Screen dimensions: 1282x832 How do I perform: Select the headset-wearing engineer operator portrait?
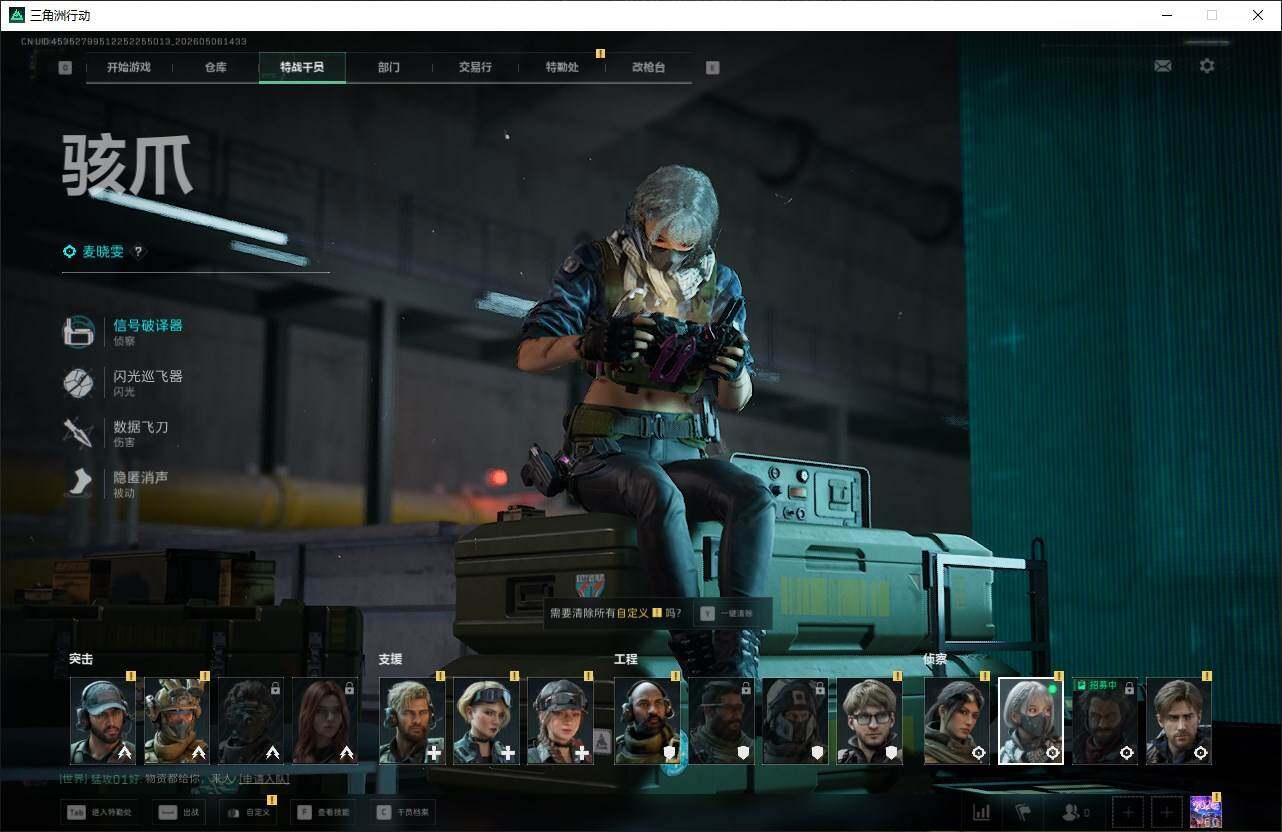click(647, 721)
